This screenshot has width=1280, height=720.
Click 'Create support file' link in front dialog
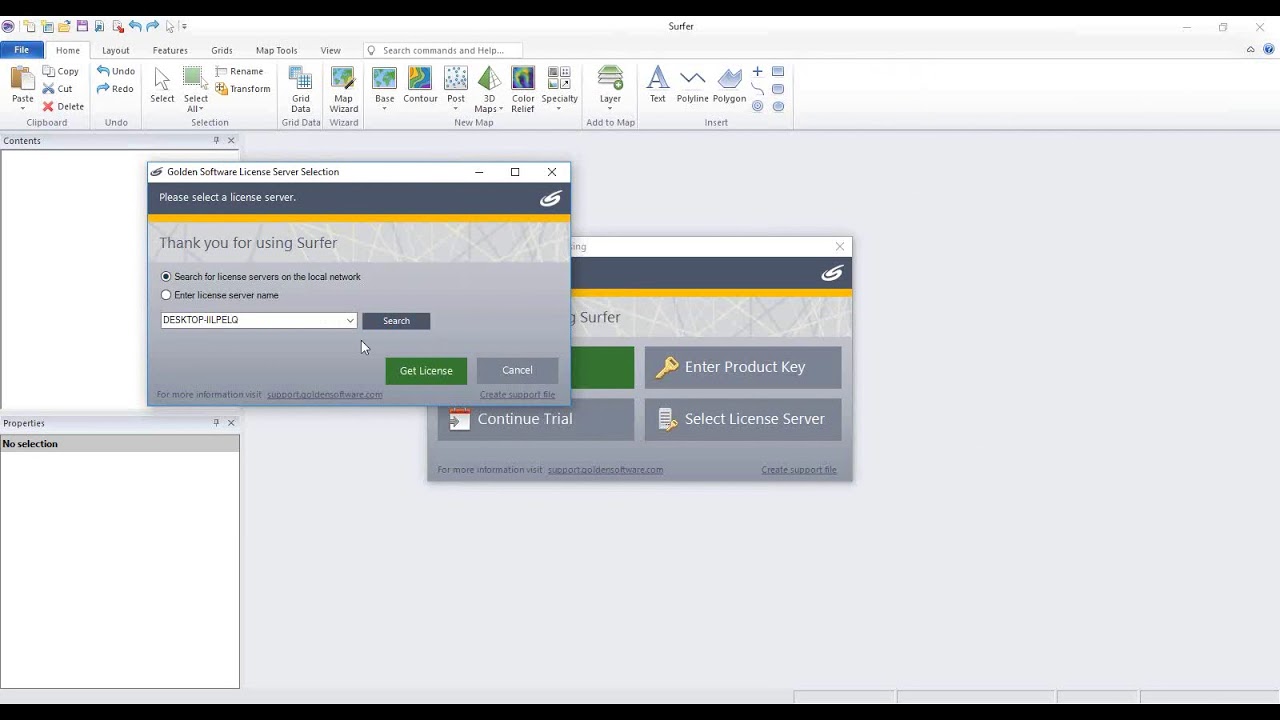click(x=517, y=394)
